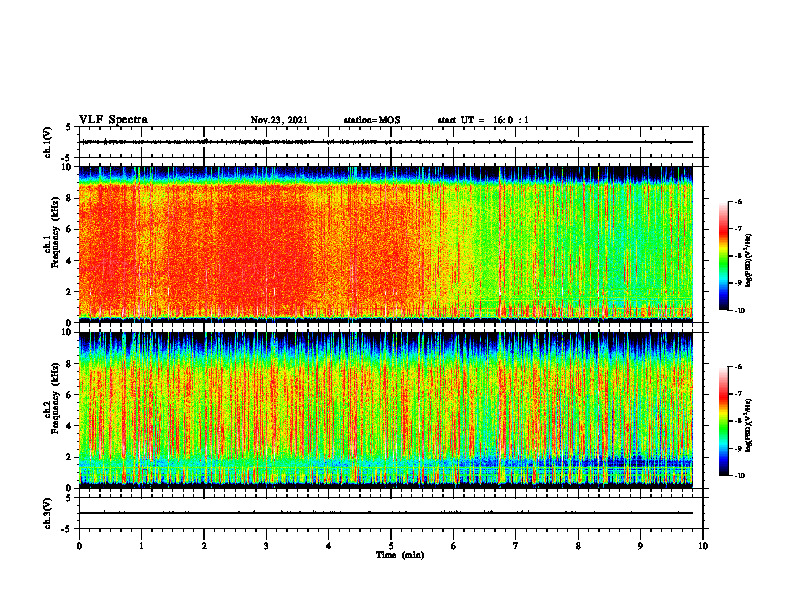Screen dimensions: 792x612
Task: Click inside the ch.1 spectrogram panel
Action: (x=385, y=244)
